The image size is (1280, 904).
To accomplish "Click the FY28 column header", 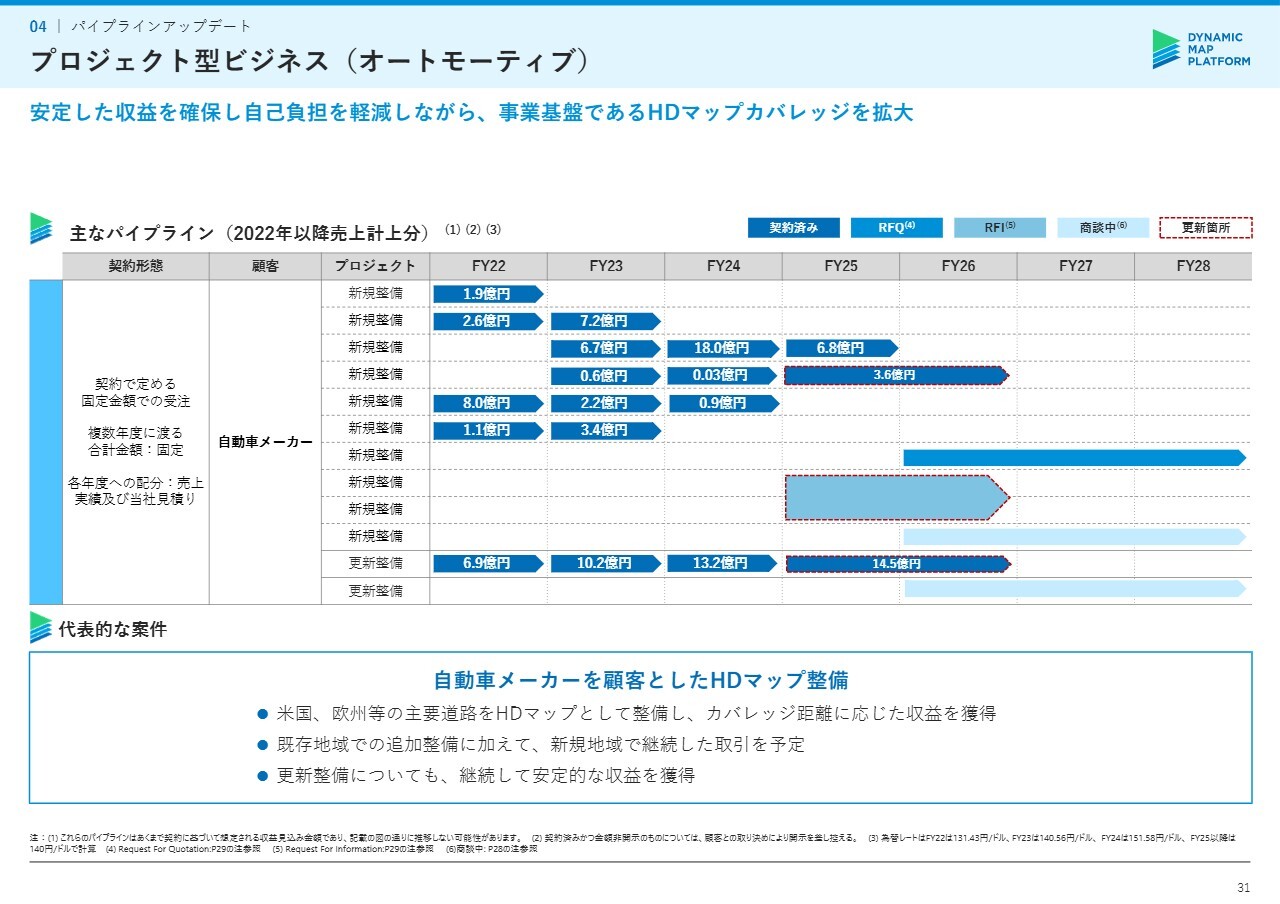I will [x=1193, y=266].
